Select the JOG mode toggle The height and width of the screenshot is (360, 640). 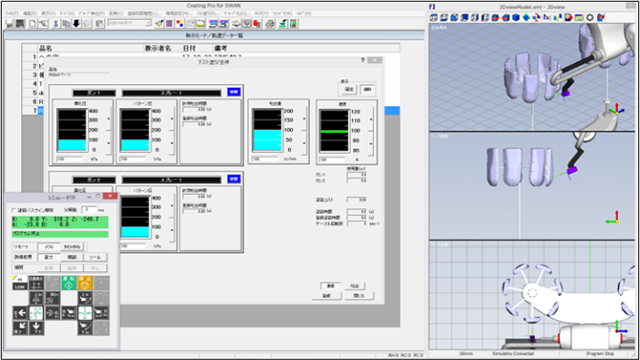[49, 247]
